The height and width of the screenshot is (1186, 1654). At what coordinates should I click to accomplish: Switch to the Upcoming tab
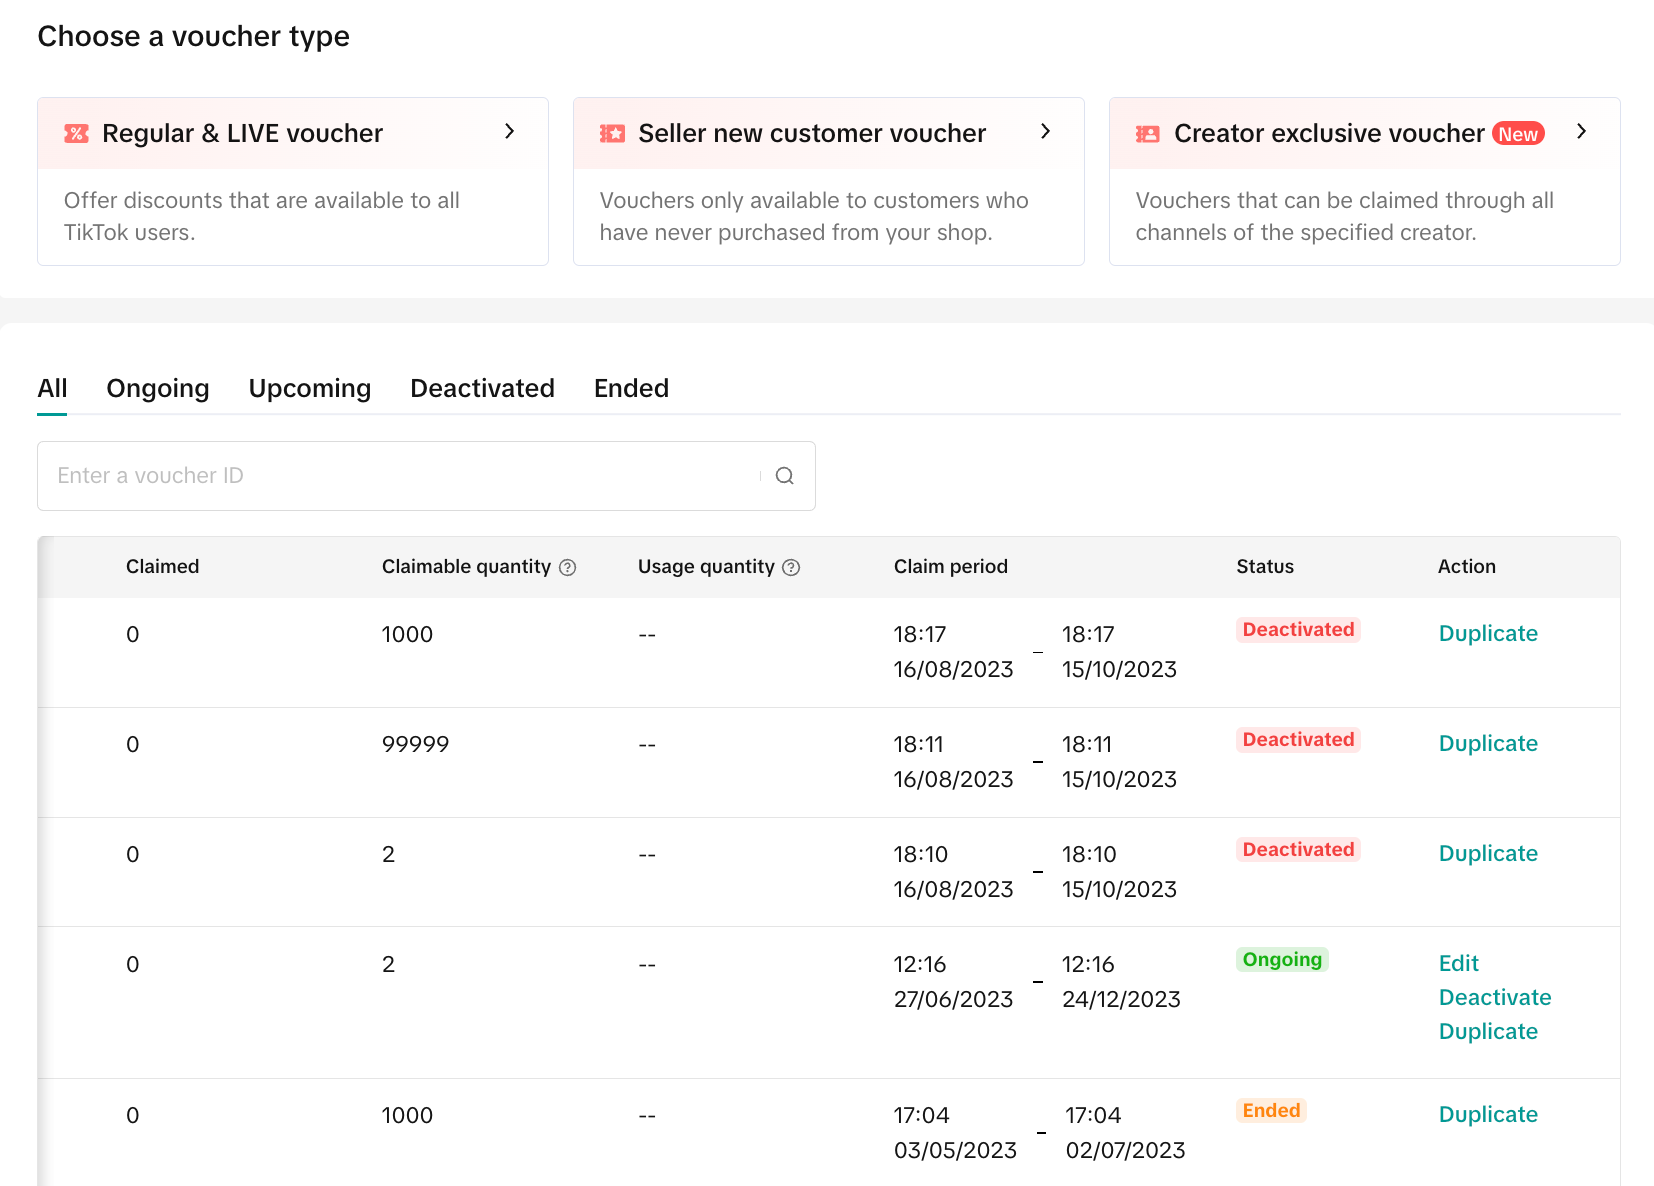[x=310, y=388]
